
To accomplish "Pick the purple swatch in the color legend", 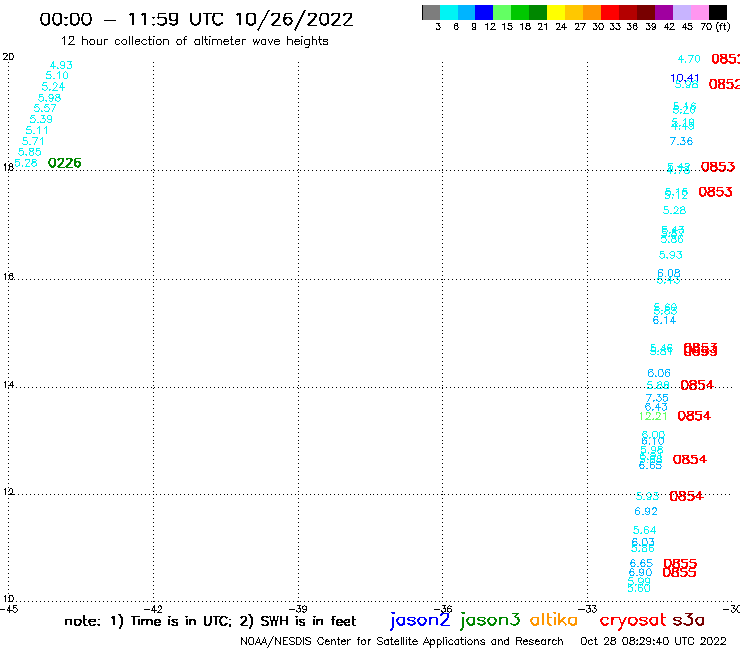I will tap(664, 12).
